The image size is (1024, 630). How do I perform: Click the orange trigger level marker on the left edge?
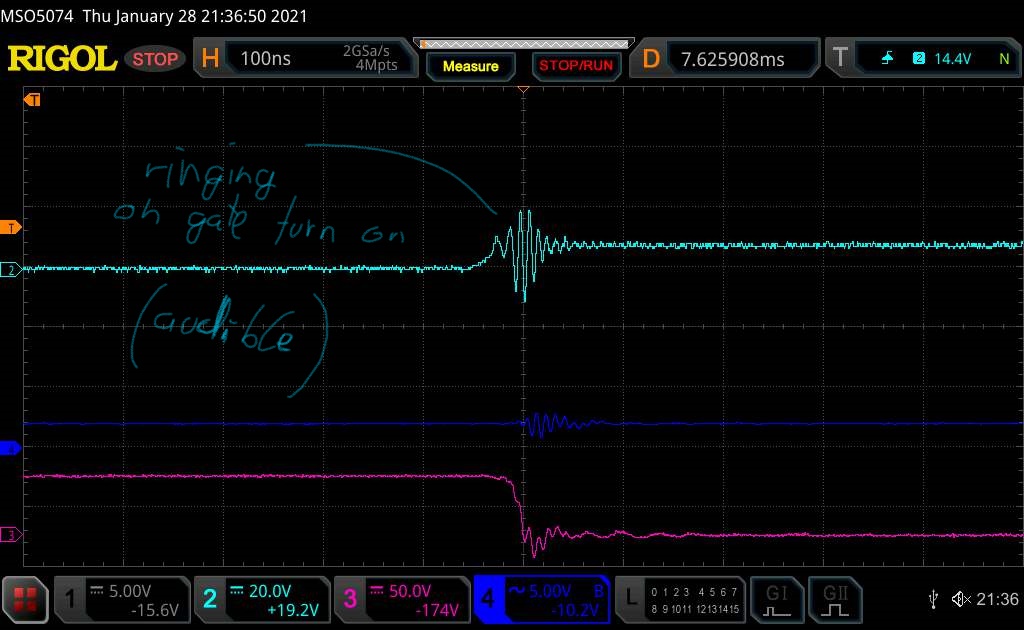[10, 227]
